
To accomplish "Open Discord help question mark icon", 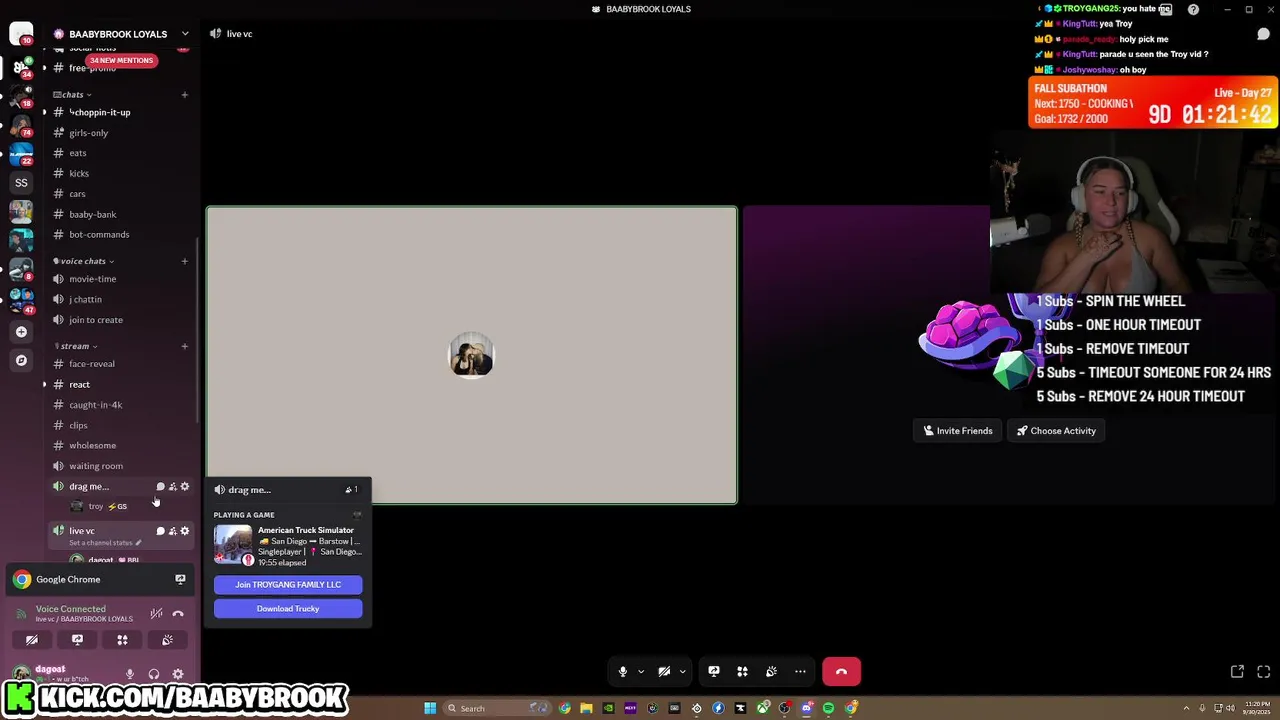I will coord(1193,9).
